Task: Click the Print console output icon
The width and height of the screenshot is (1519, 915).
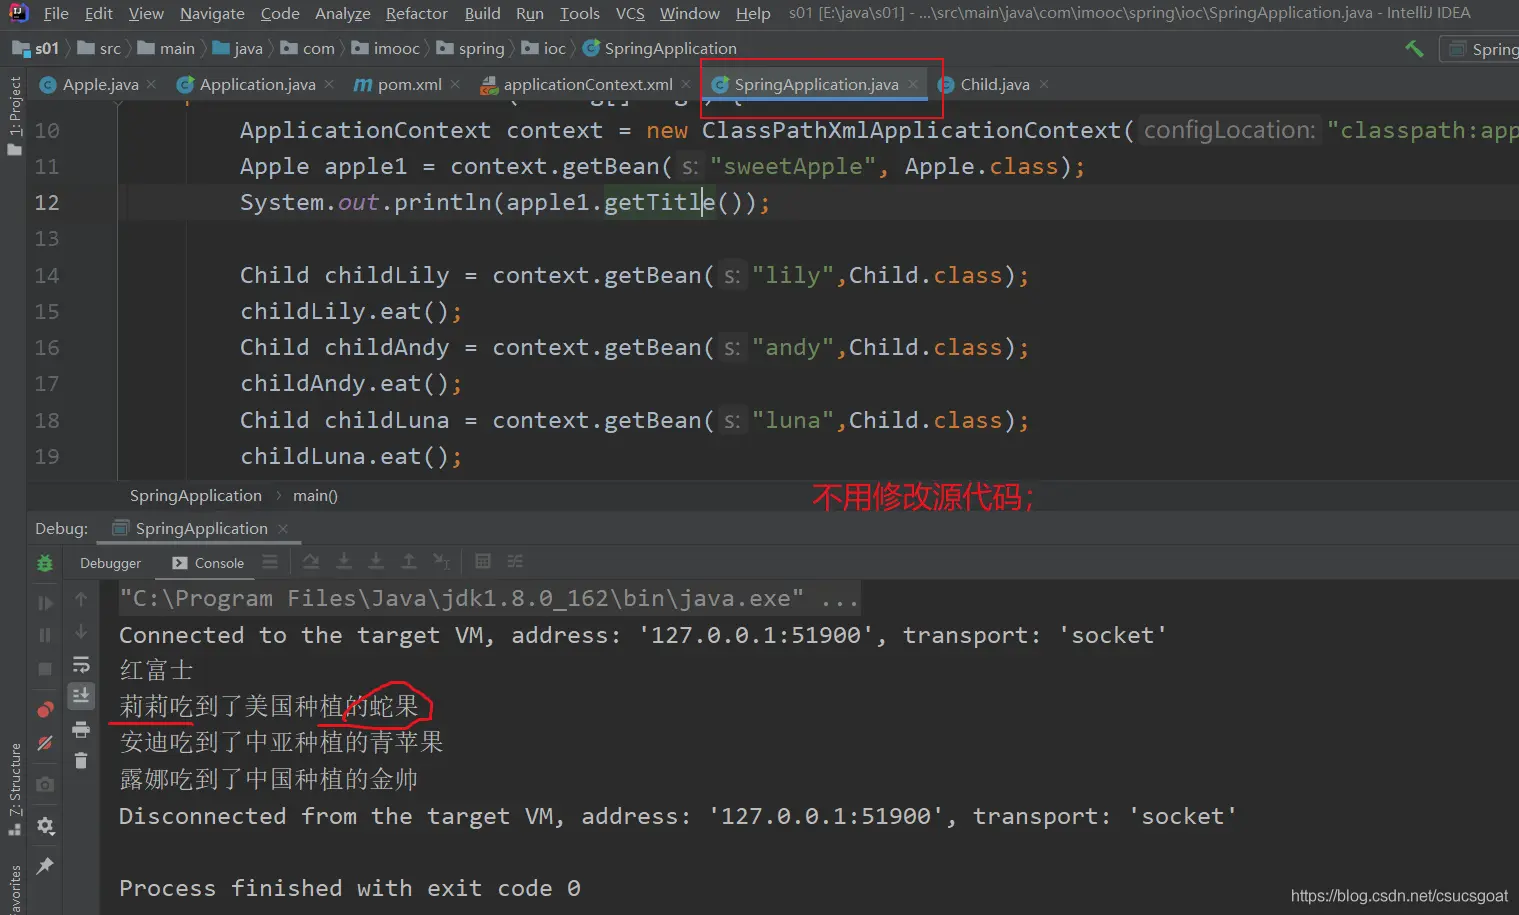Action: tap(81, 730)
